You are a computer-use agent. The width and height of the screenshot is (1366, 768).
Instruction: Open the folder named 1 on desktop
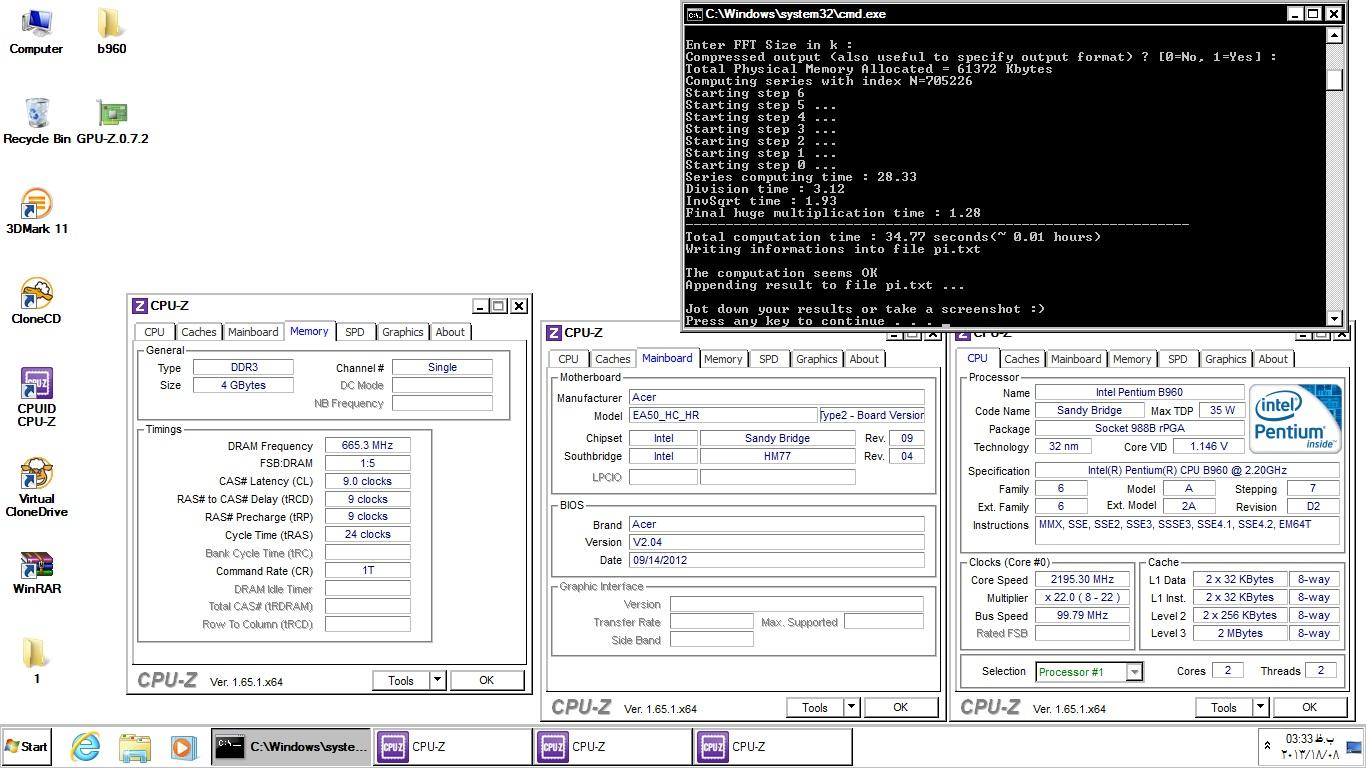37,661
